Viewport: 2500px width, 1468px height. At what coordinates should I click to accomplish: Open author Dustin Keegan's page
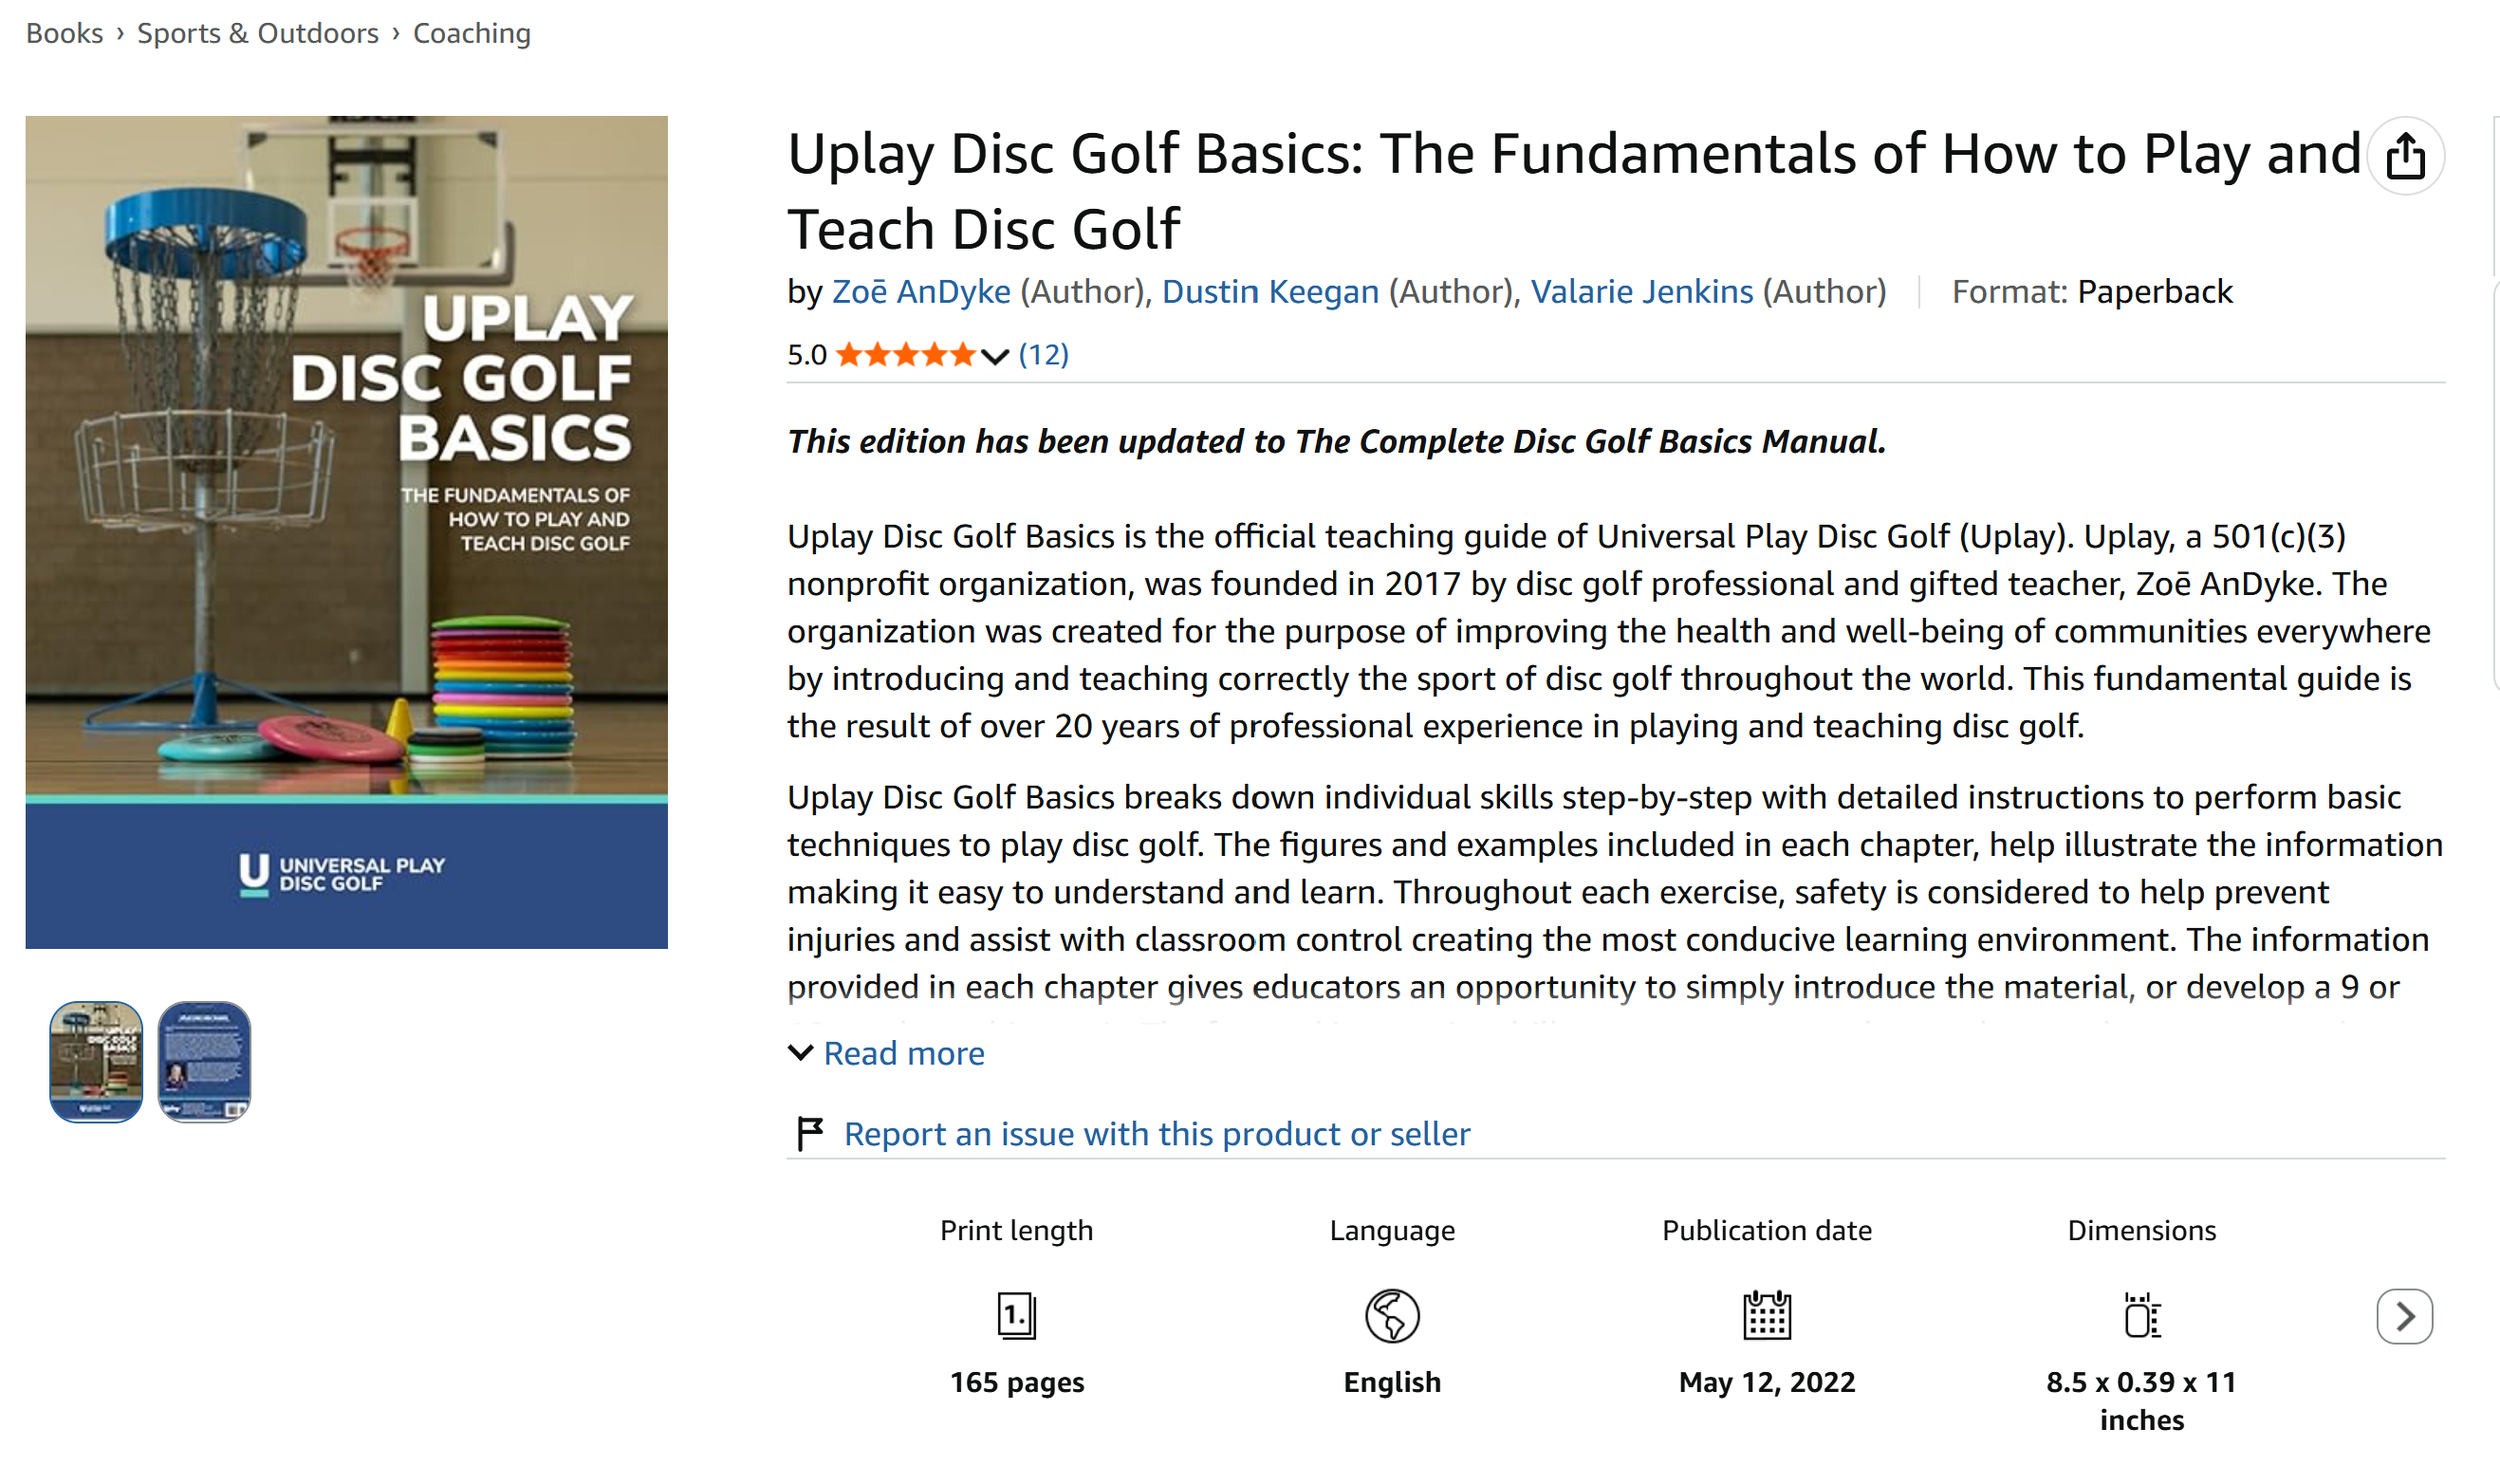[1270, 291]
